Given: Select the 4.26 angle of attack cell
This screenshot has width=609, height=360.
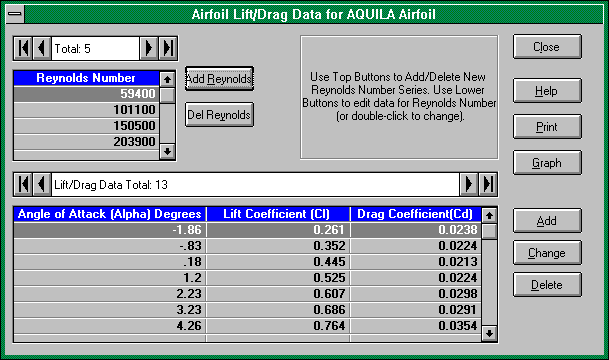Looking at the screenshot, I should tap(110, 325).
